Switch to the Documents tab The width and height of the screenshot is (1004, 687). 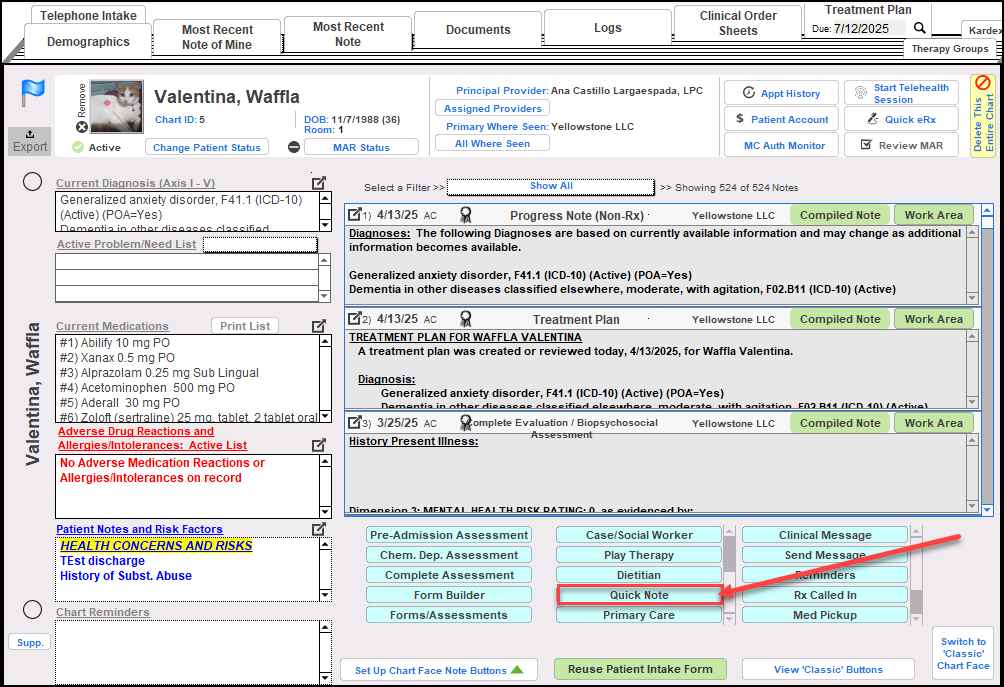[478, 30]
